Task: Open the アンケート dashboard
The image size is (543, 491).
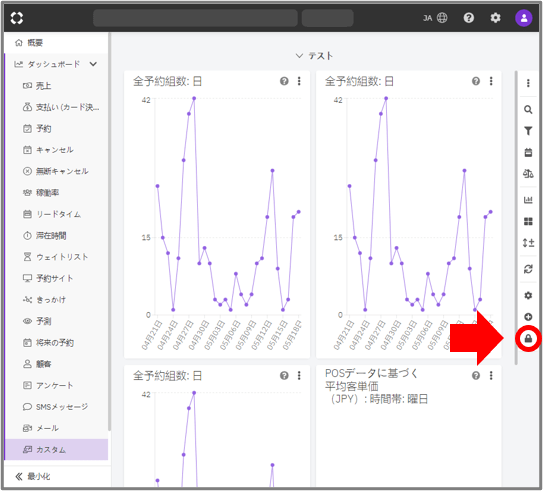Action: click(56, 385)
